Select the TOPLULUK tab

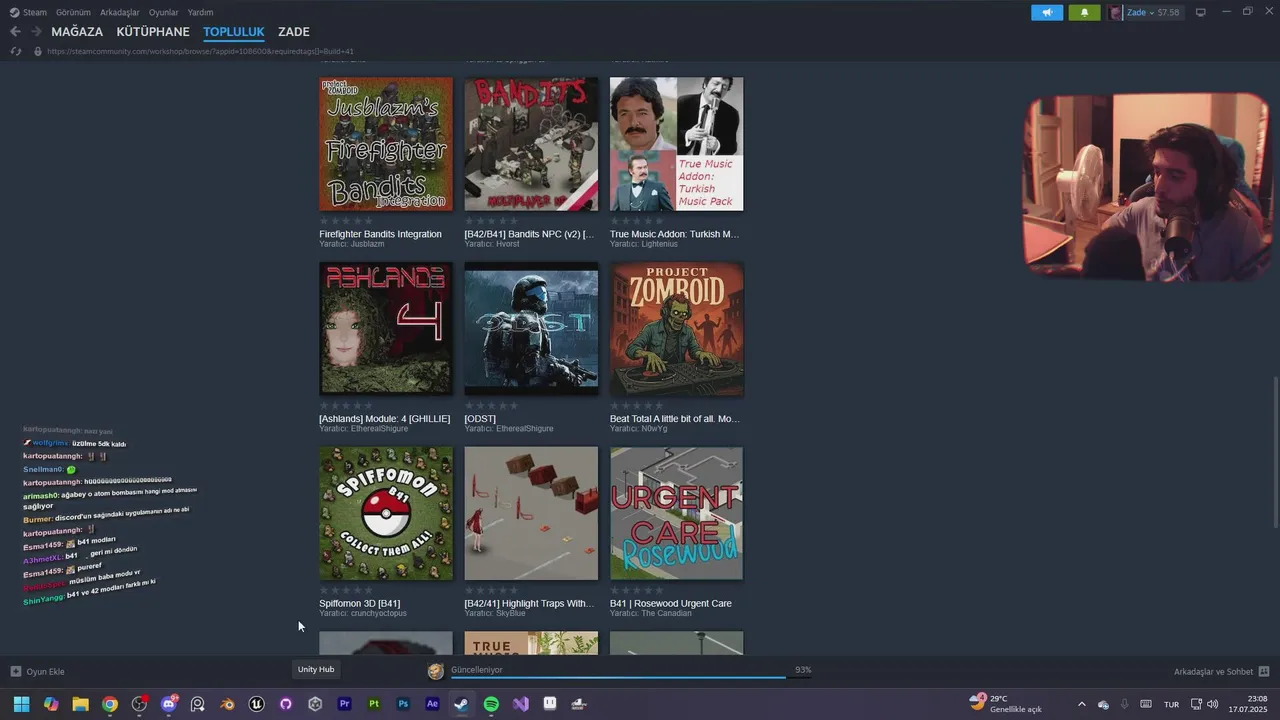tap(234, 32)
